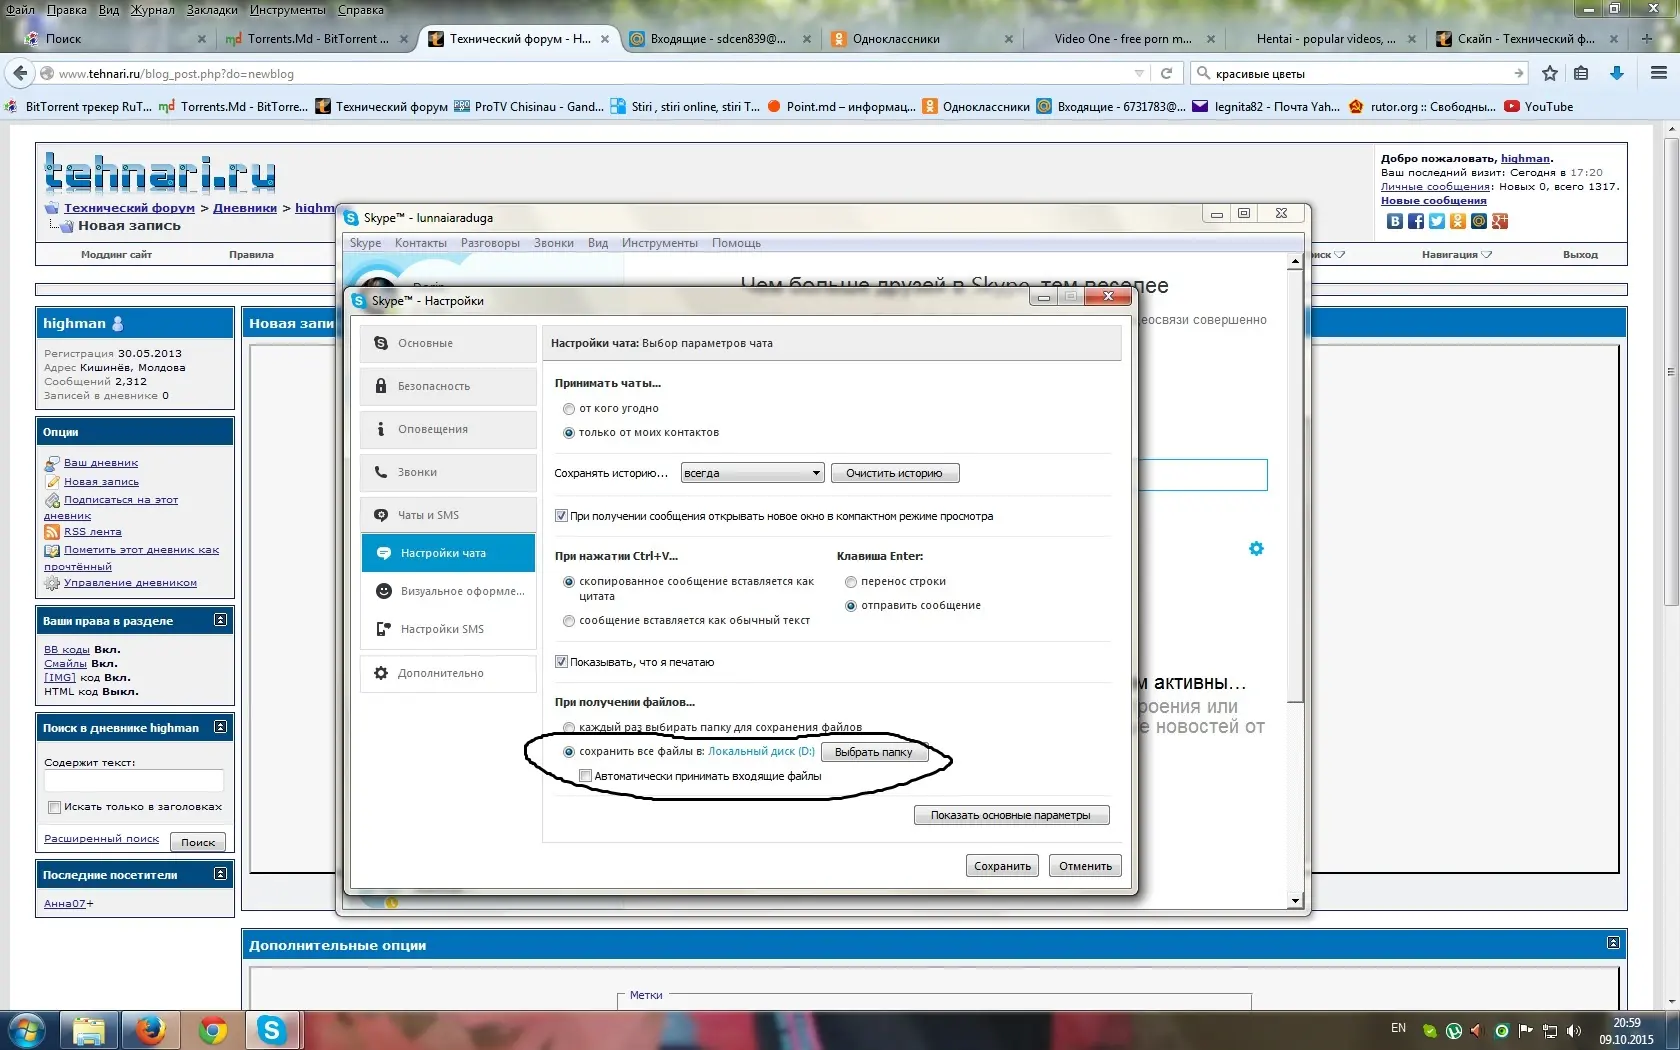The width and height of the screenshot is (1680, 1050).
Task: Open the Chats and SMS settings section
Action: pyautogui.click(x=448, y=515)
